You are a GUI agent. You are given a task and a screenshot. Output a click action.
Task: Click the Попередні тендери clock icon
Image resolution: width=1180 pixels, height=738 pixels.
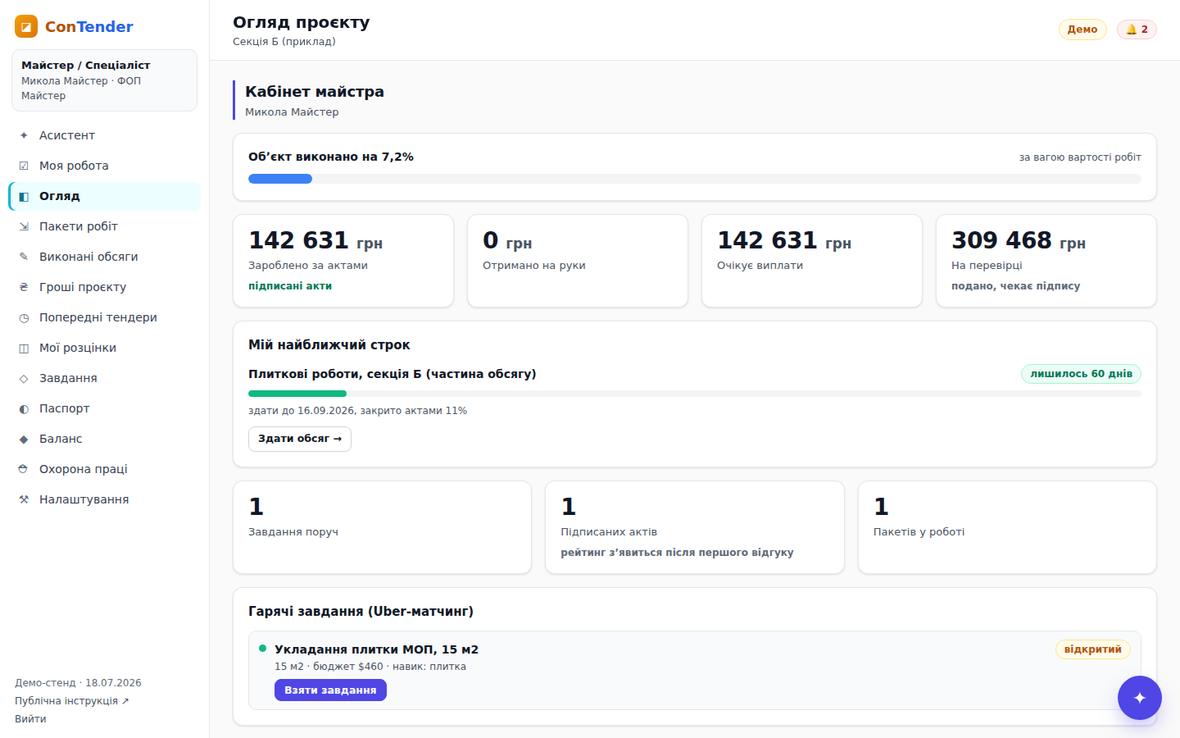[x=24, y=317]
